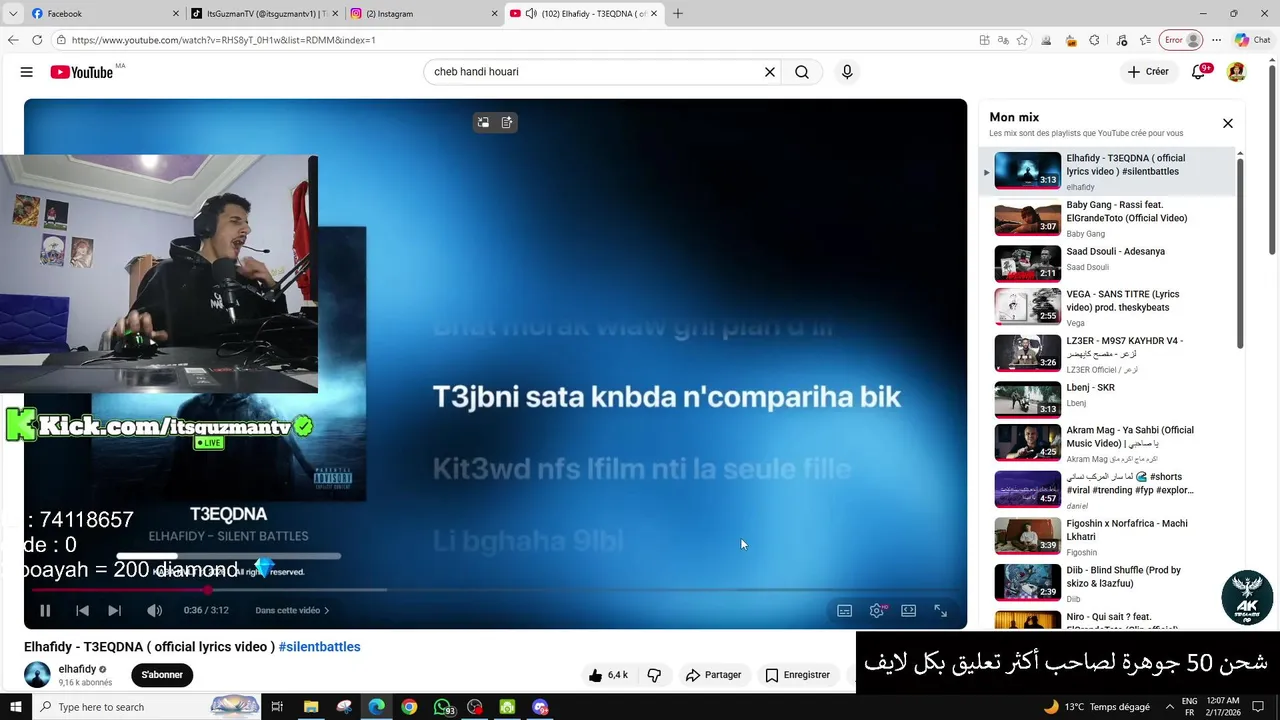Dislike the video
Screen dimensions: 1280x720
[x=654, y=675]
